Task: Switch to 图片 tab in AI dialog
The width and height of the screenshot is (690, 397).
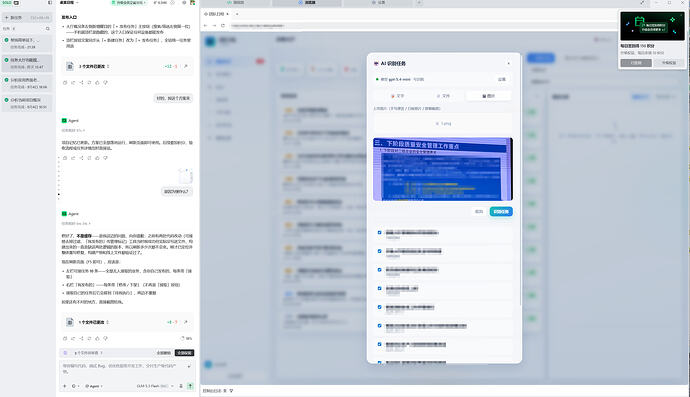Action: (x=488, y=96)
